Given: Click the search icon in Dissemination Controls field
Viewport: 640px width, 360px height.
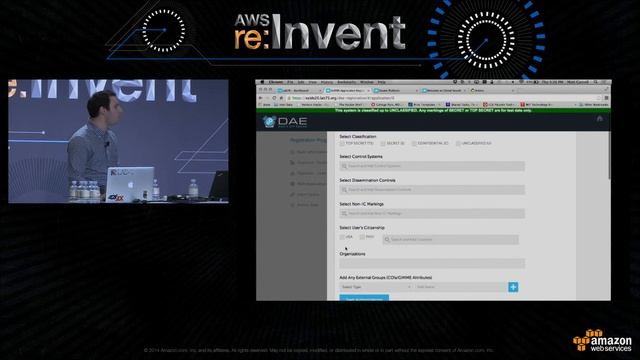Looking at the screenshot, I should coord(344,190).
